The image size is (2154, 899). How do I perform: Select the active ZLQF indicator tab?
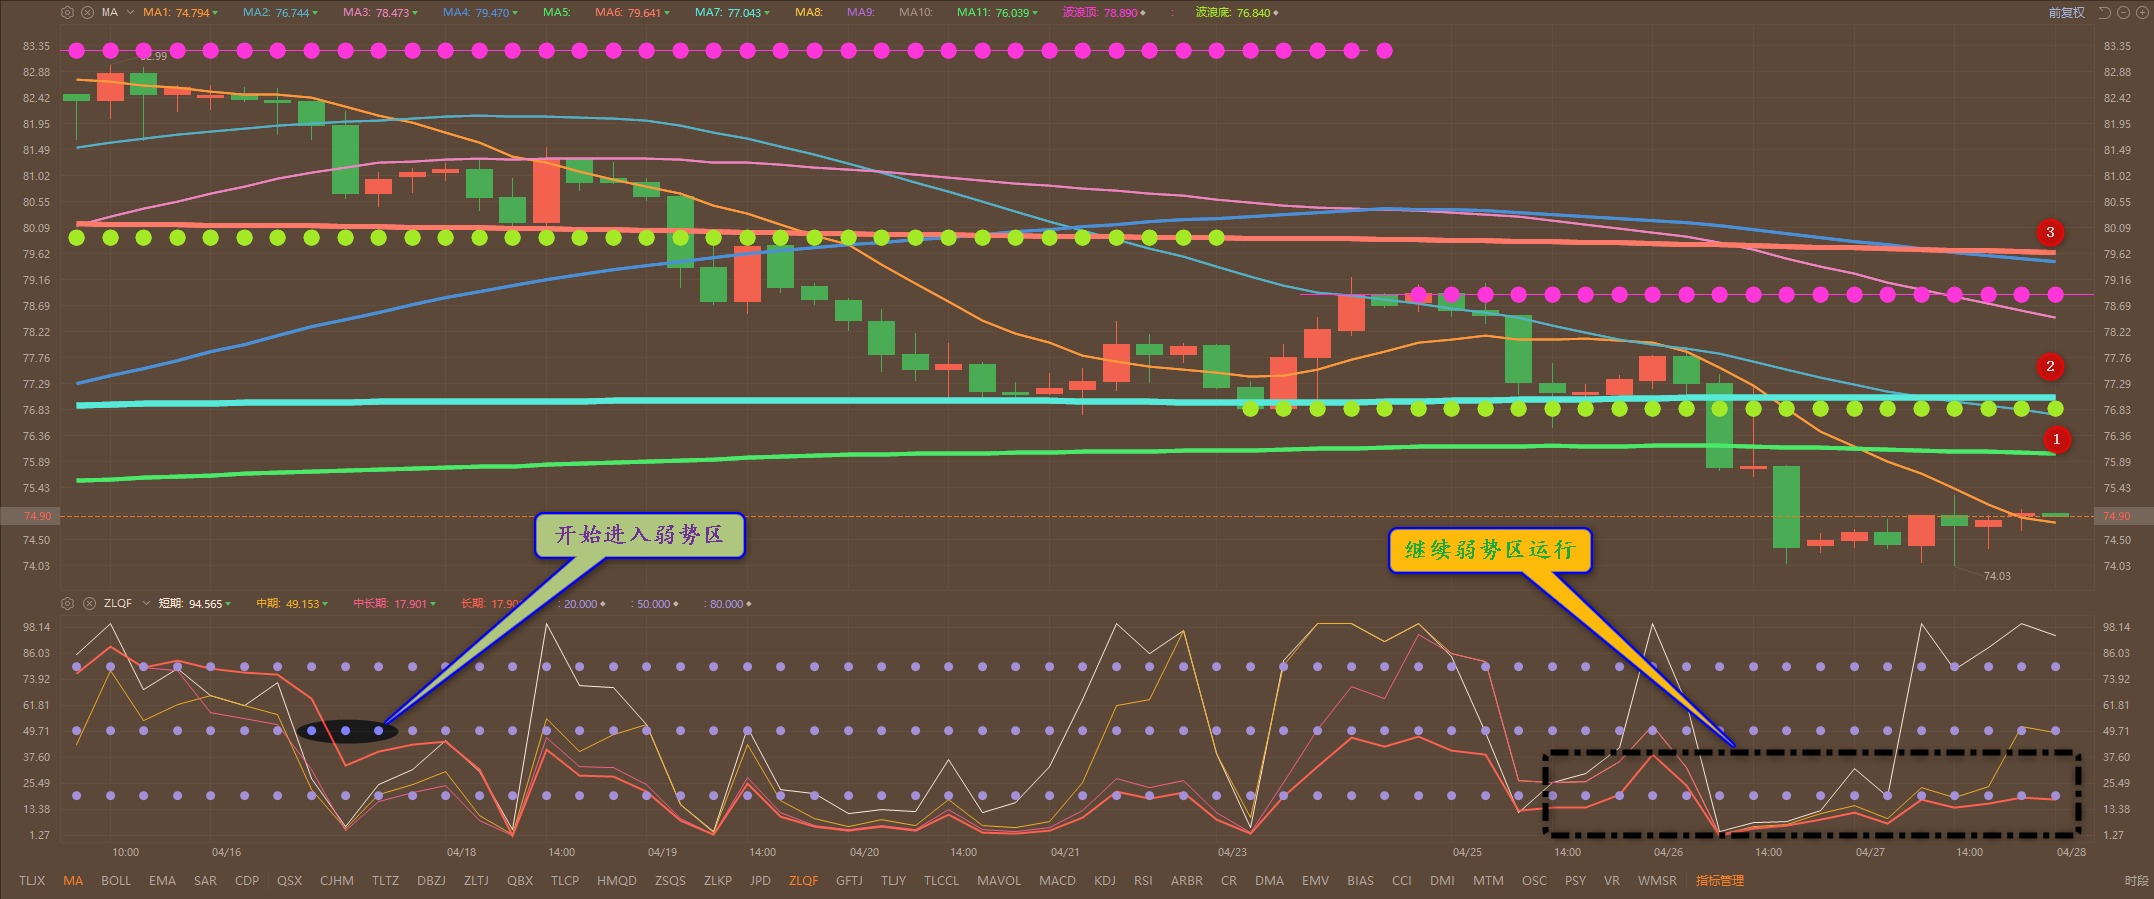click(803, 881)
